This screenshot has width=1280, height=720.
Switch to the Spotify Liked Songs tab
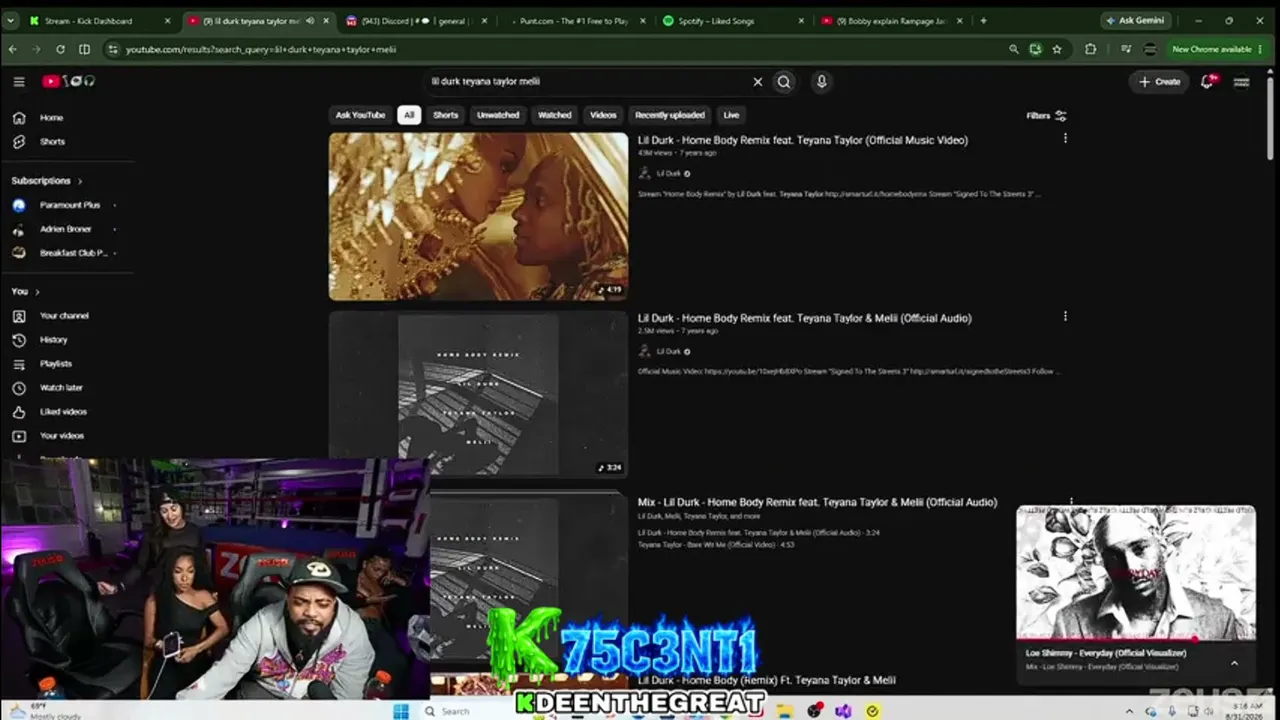[733, 20]
